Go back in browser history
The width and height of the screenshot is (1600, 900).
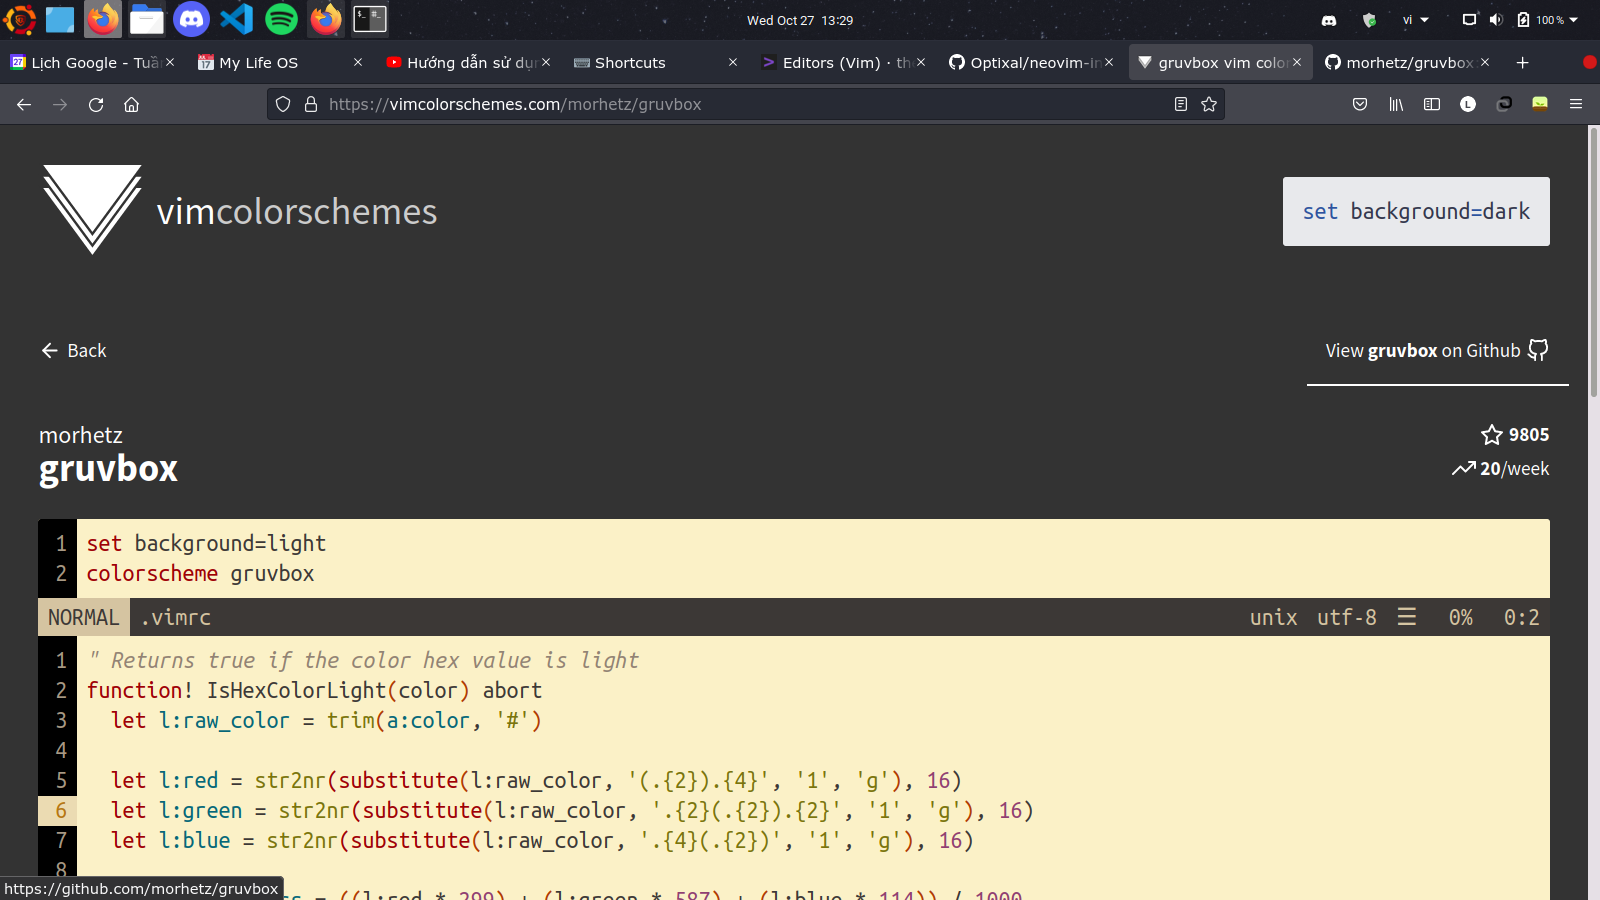[x=24, y=104]
